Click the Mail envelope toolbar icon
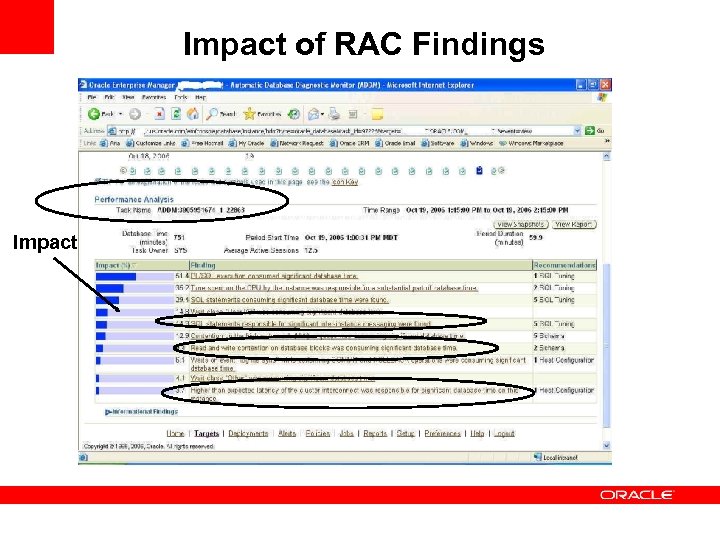Viewport: 720px width, 540px height. point(314,114)
